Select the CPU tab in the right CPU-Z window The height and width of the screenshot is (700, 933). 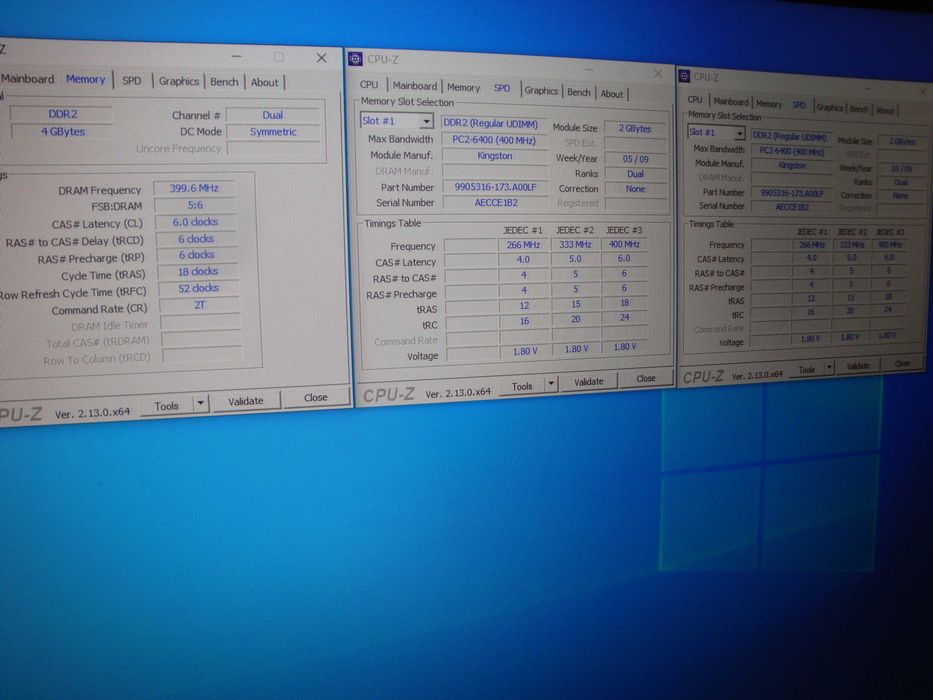(695, 99)
